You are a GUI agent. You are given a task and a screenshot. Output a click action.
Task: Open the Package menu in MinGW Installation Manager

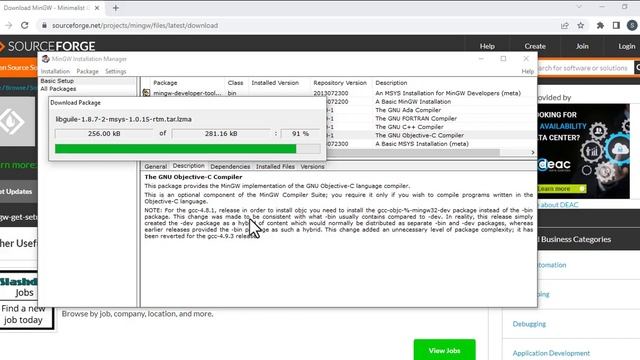[x=87, y=71]
